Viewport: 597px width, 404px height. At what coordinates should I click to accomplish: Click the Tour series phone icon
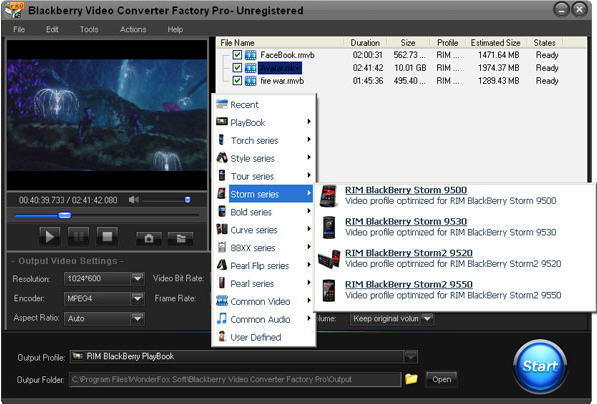click(222, 176)
